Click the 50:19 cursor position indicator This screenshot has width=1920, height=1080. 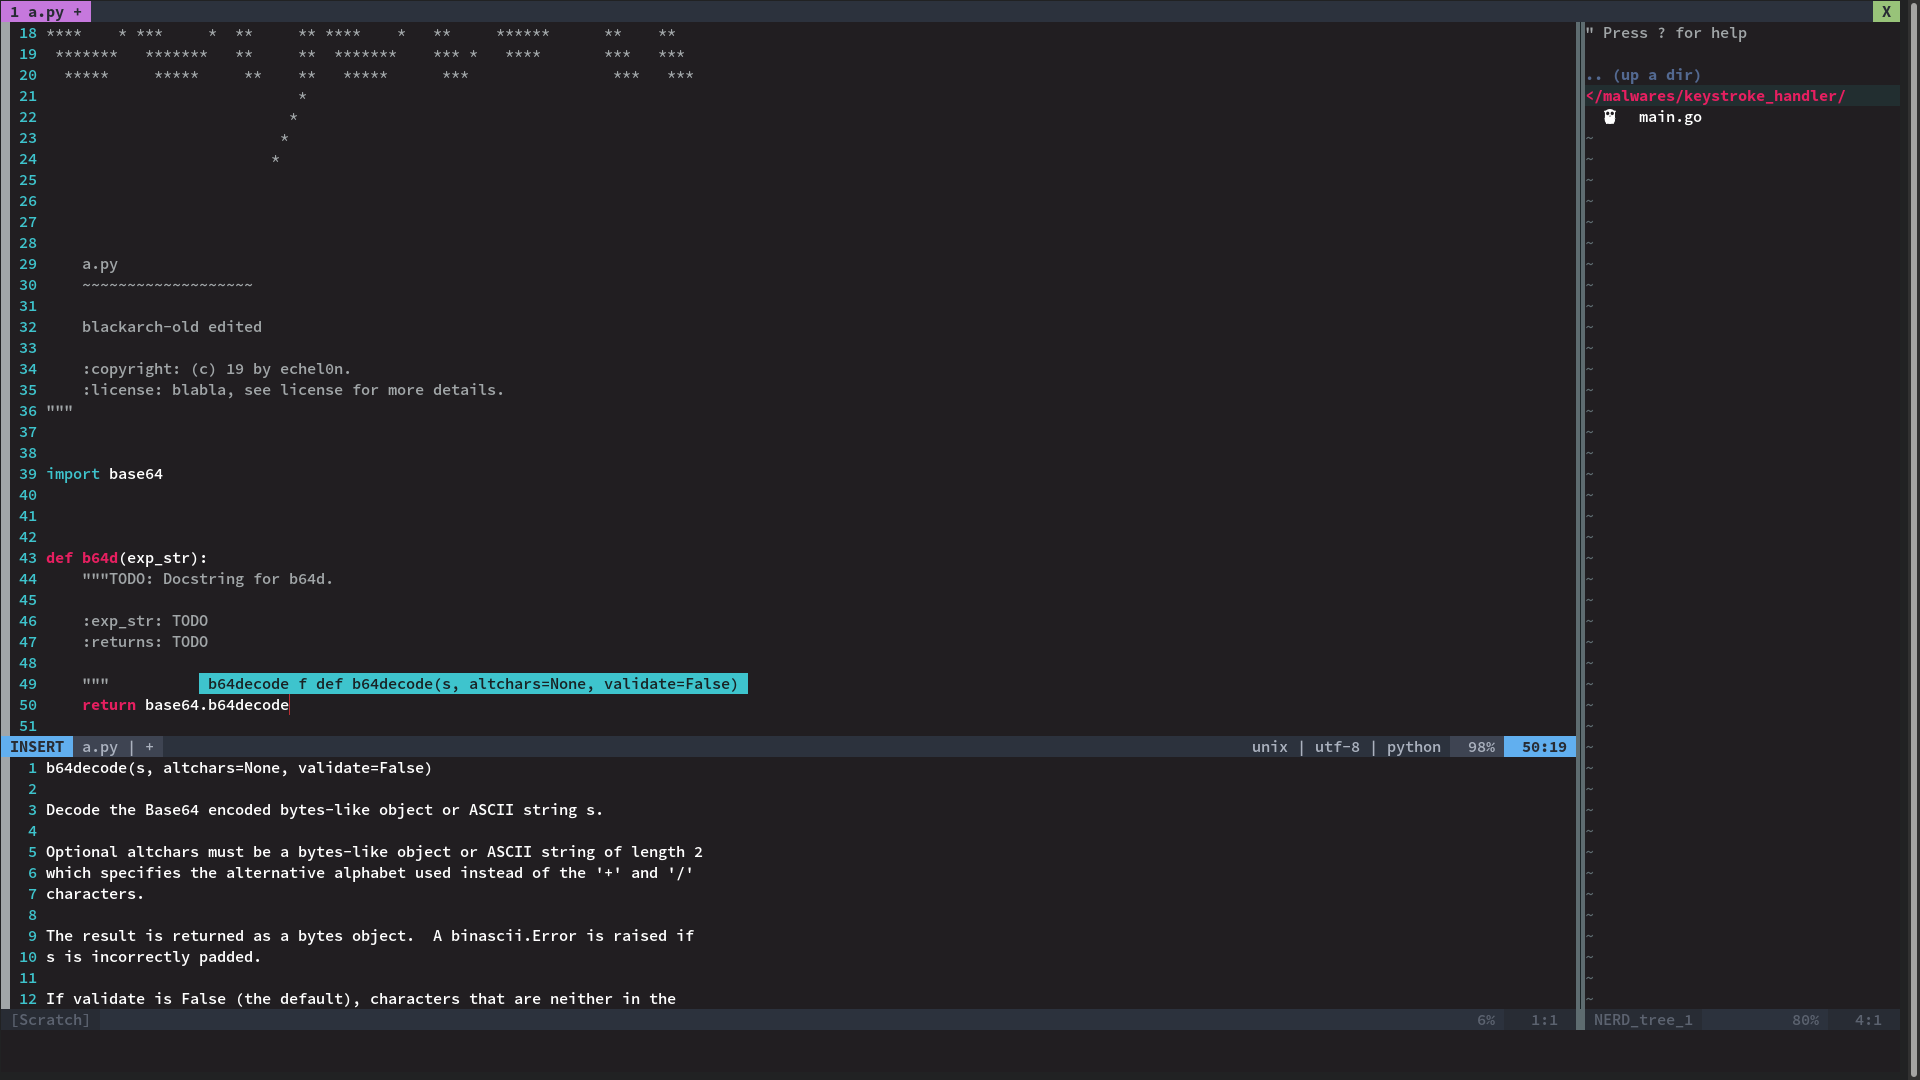(1543, 747)
